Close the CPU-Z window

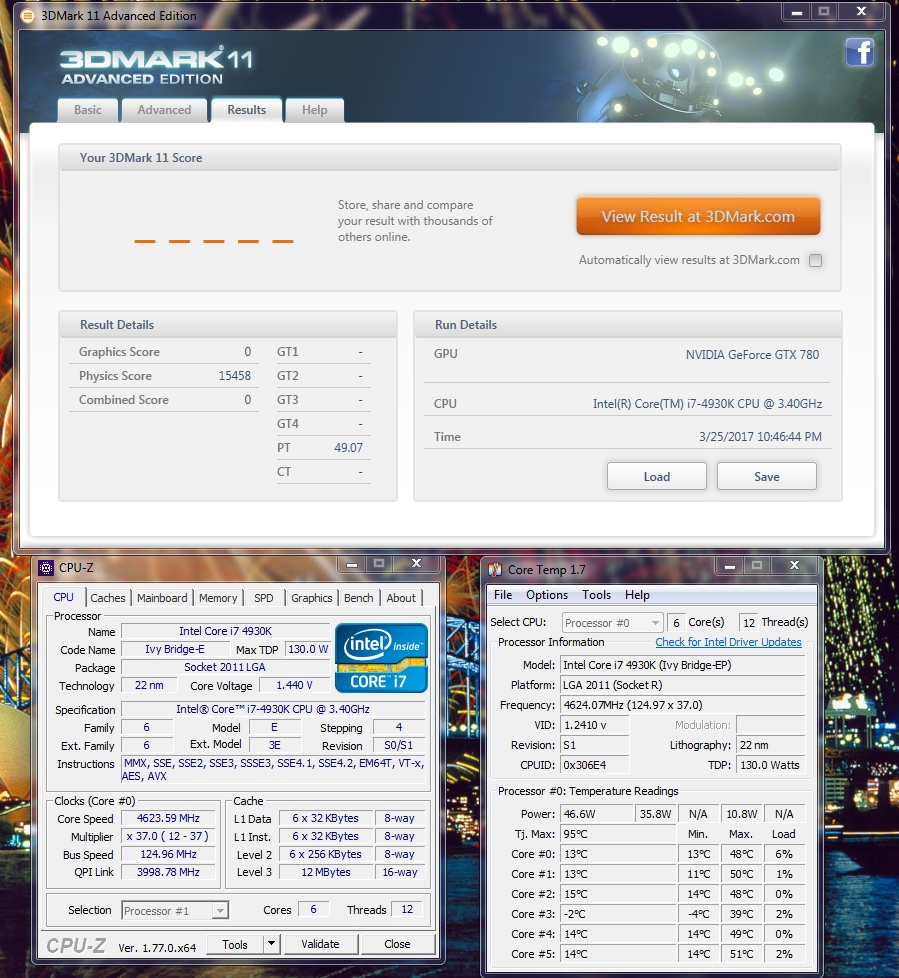tap(417, 564)
